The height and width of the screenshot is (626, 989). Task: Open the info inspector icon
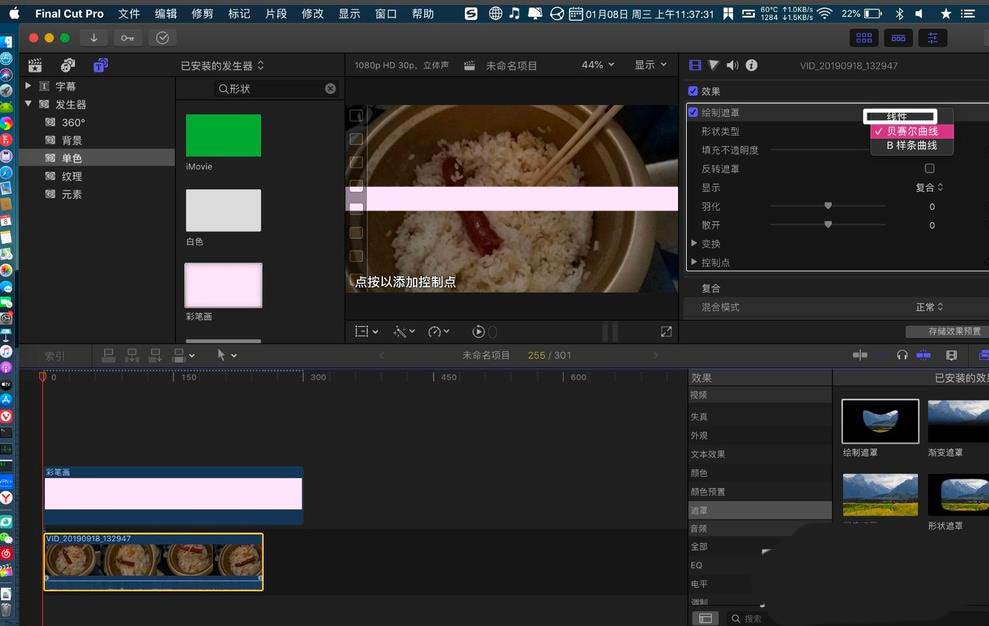(751, 65)
